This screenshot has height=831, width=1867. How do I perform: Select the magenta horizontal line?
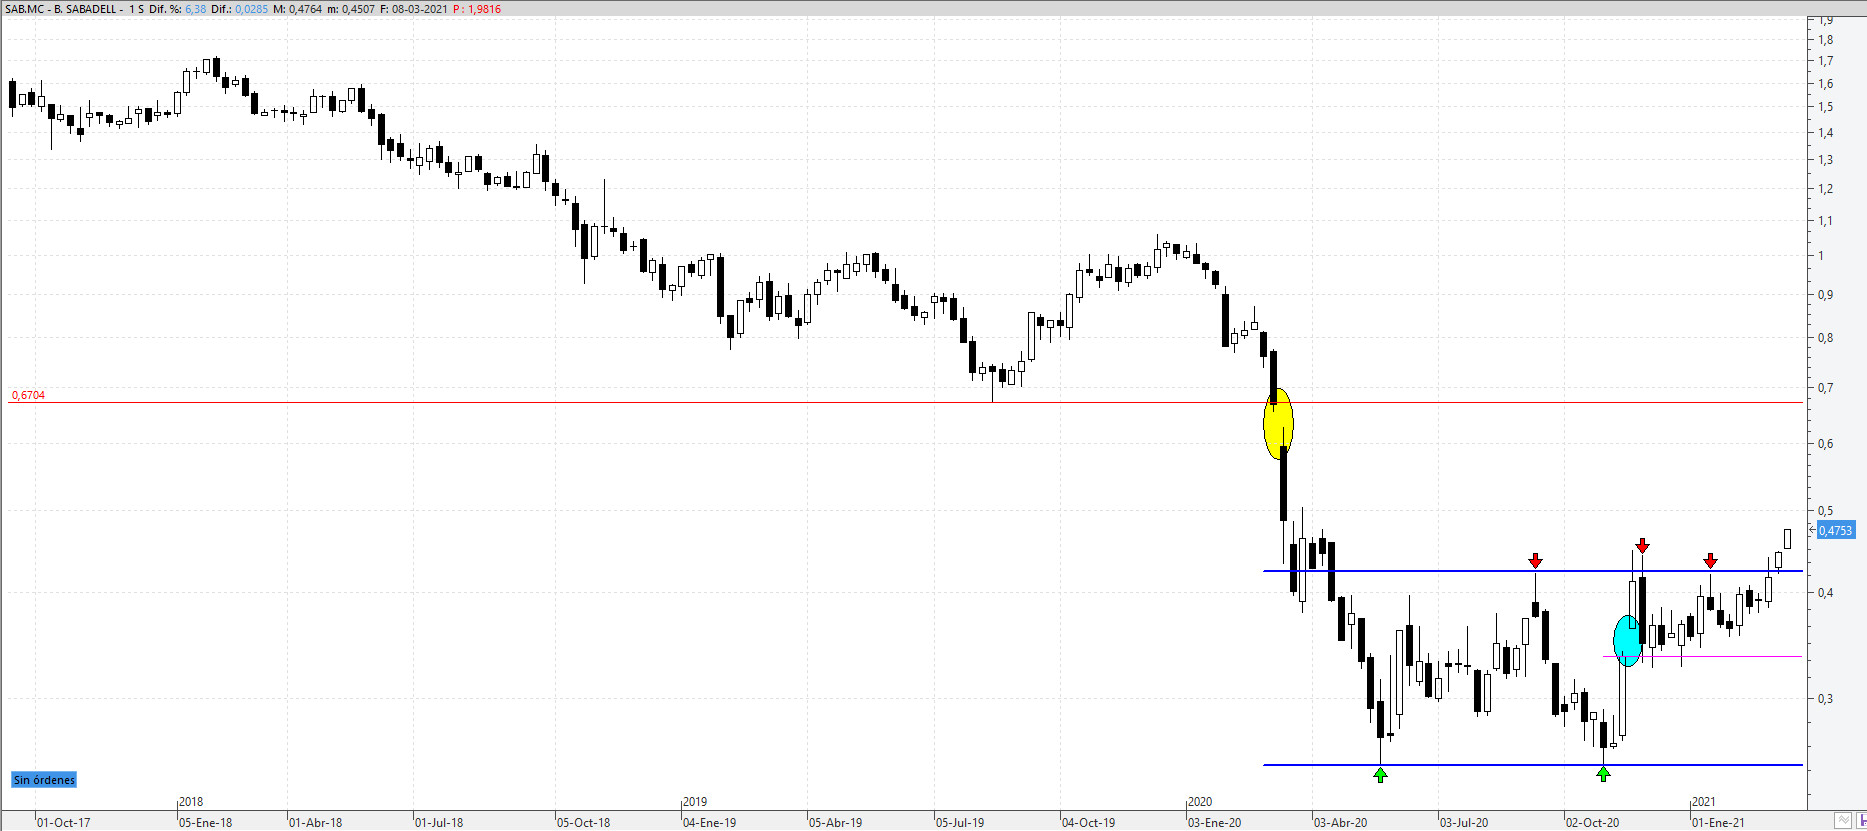[1720, 657]
